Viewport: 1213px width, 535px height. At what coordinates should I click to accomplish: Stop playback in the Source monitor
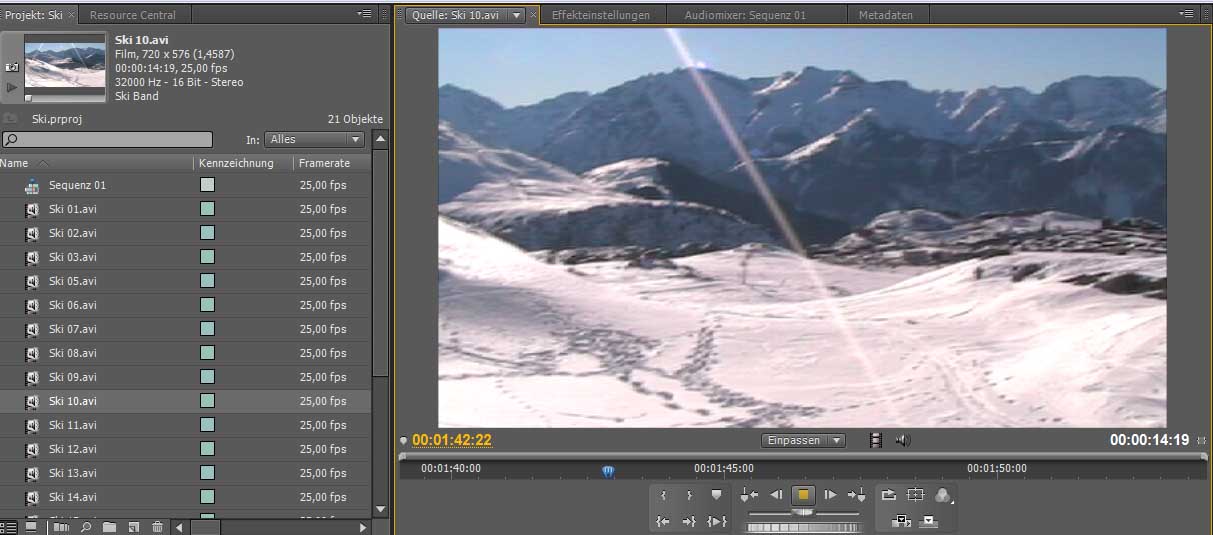(x=802, y=495)
